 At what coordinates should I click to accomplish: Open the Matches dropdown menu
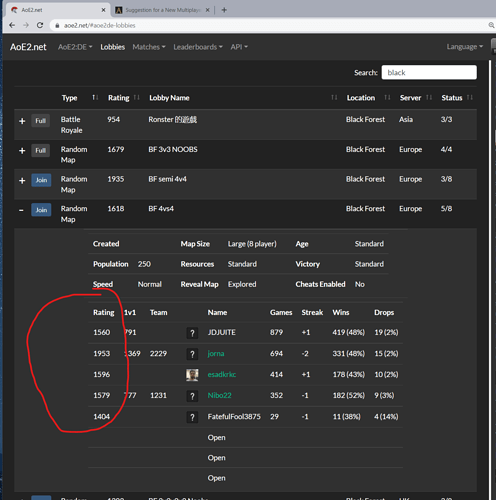[149, 47]
